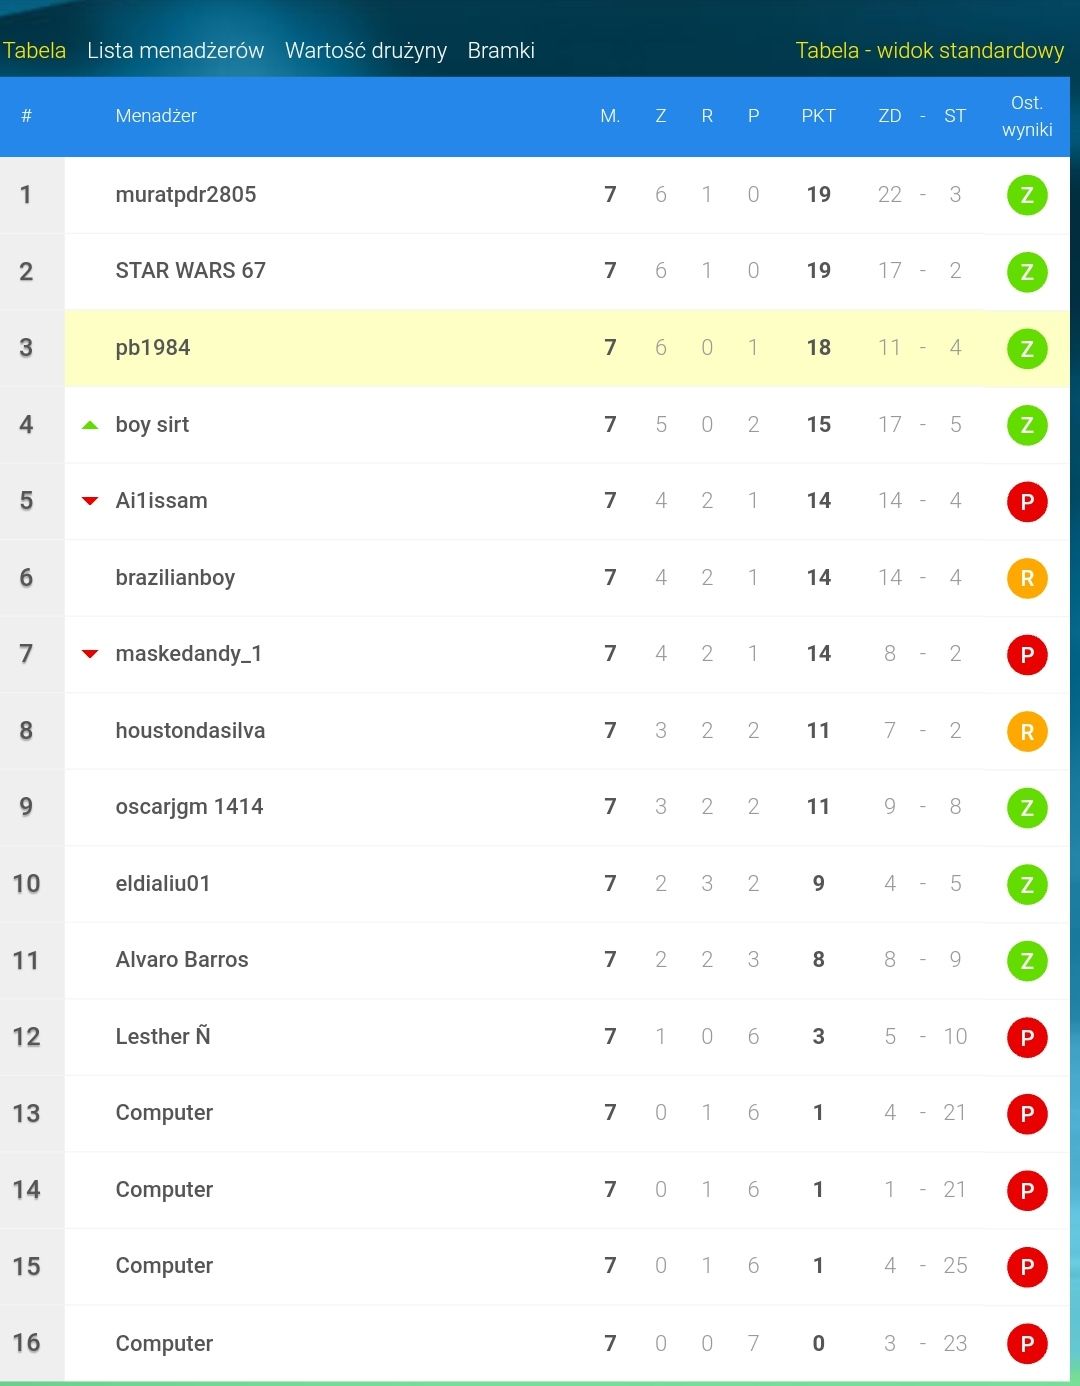Open the Lista menadżerów tab
Screen dimensions: 1080x1386
[175, 50]
